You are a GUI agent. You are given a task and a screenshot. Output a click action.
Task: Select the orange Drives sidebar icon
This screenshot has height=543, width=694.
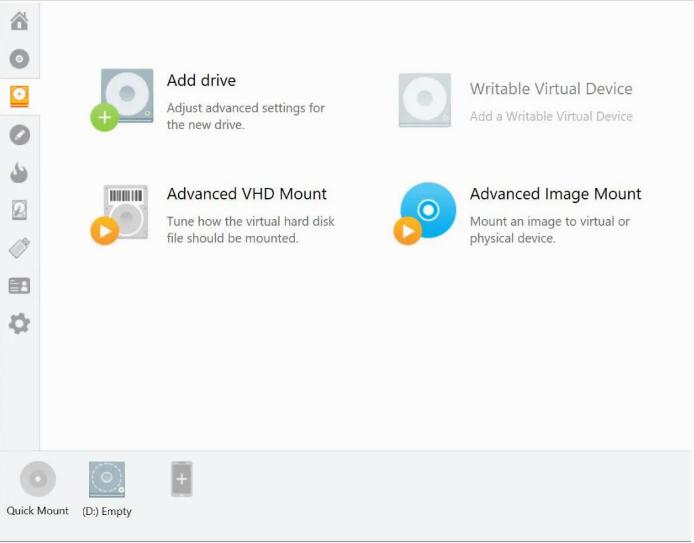[19, 96]
